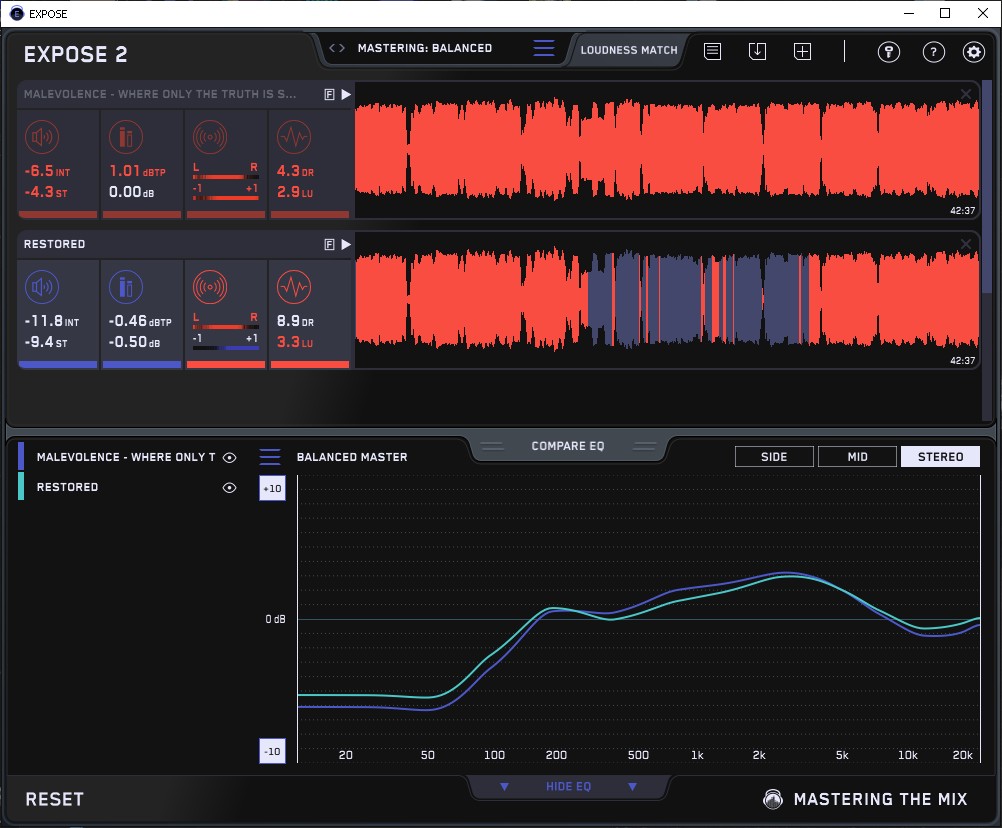Click the Mastering: Balanced preset name

pos(425,48)
